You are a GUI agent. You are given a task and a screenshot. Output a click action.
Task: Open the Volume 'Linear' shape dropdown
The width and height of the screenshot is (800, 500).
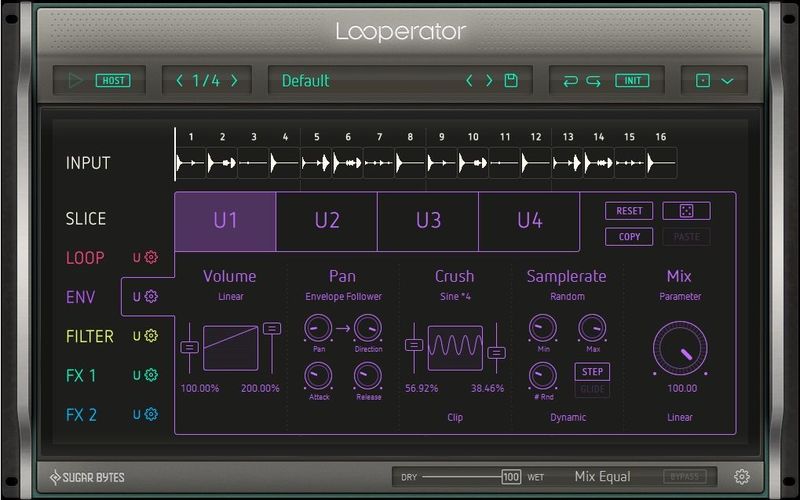pyautogui.click(x=231, y=296)
